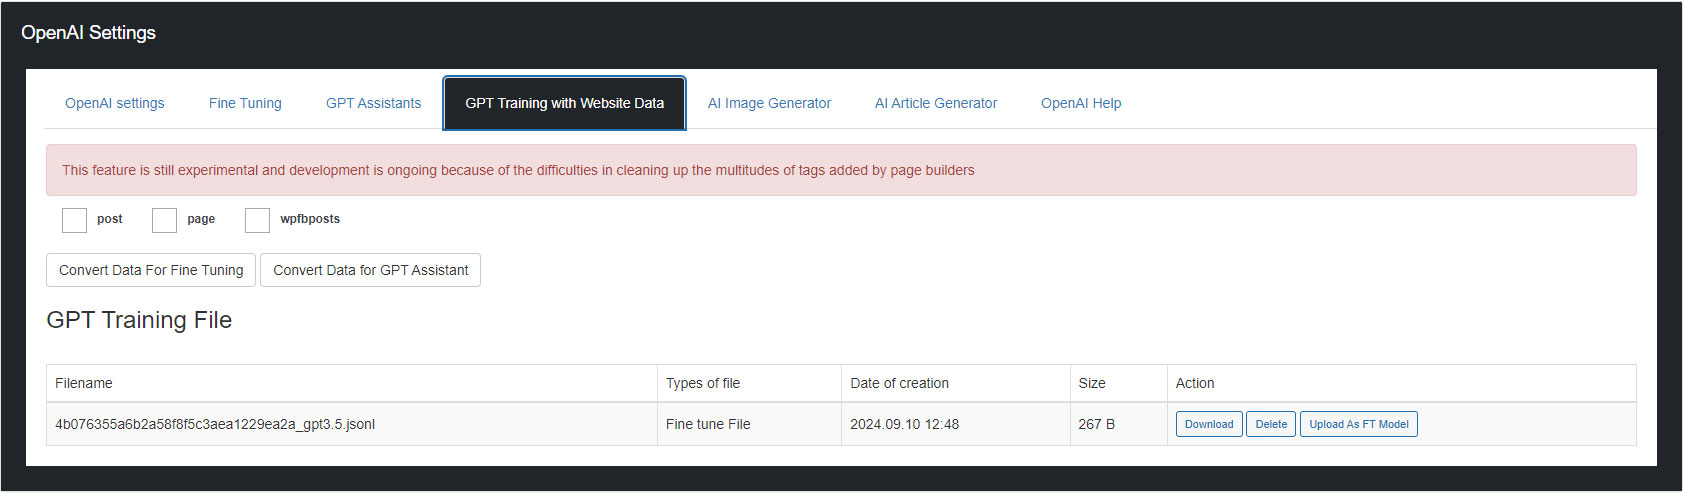Click the experimental feature warning banner
The image size is (1684, 493).
[x=841, y=170]
